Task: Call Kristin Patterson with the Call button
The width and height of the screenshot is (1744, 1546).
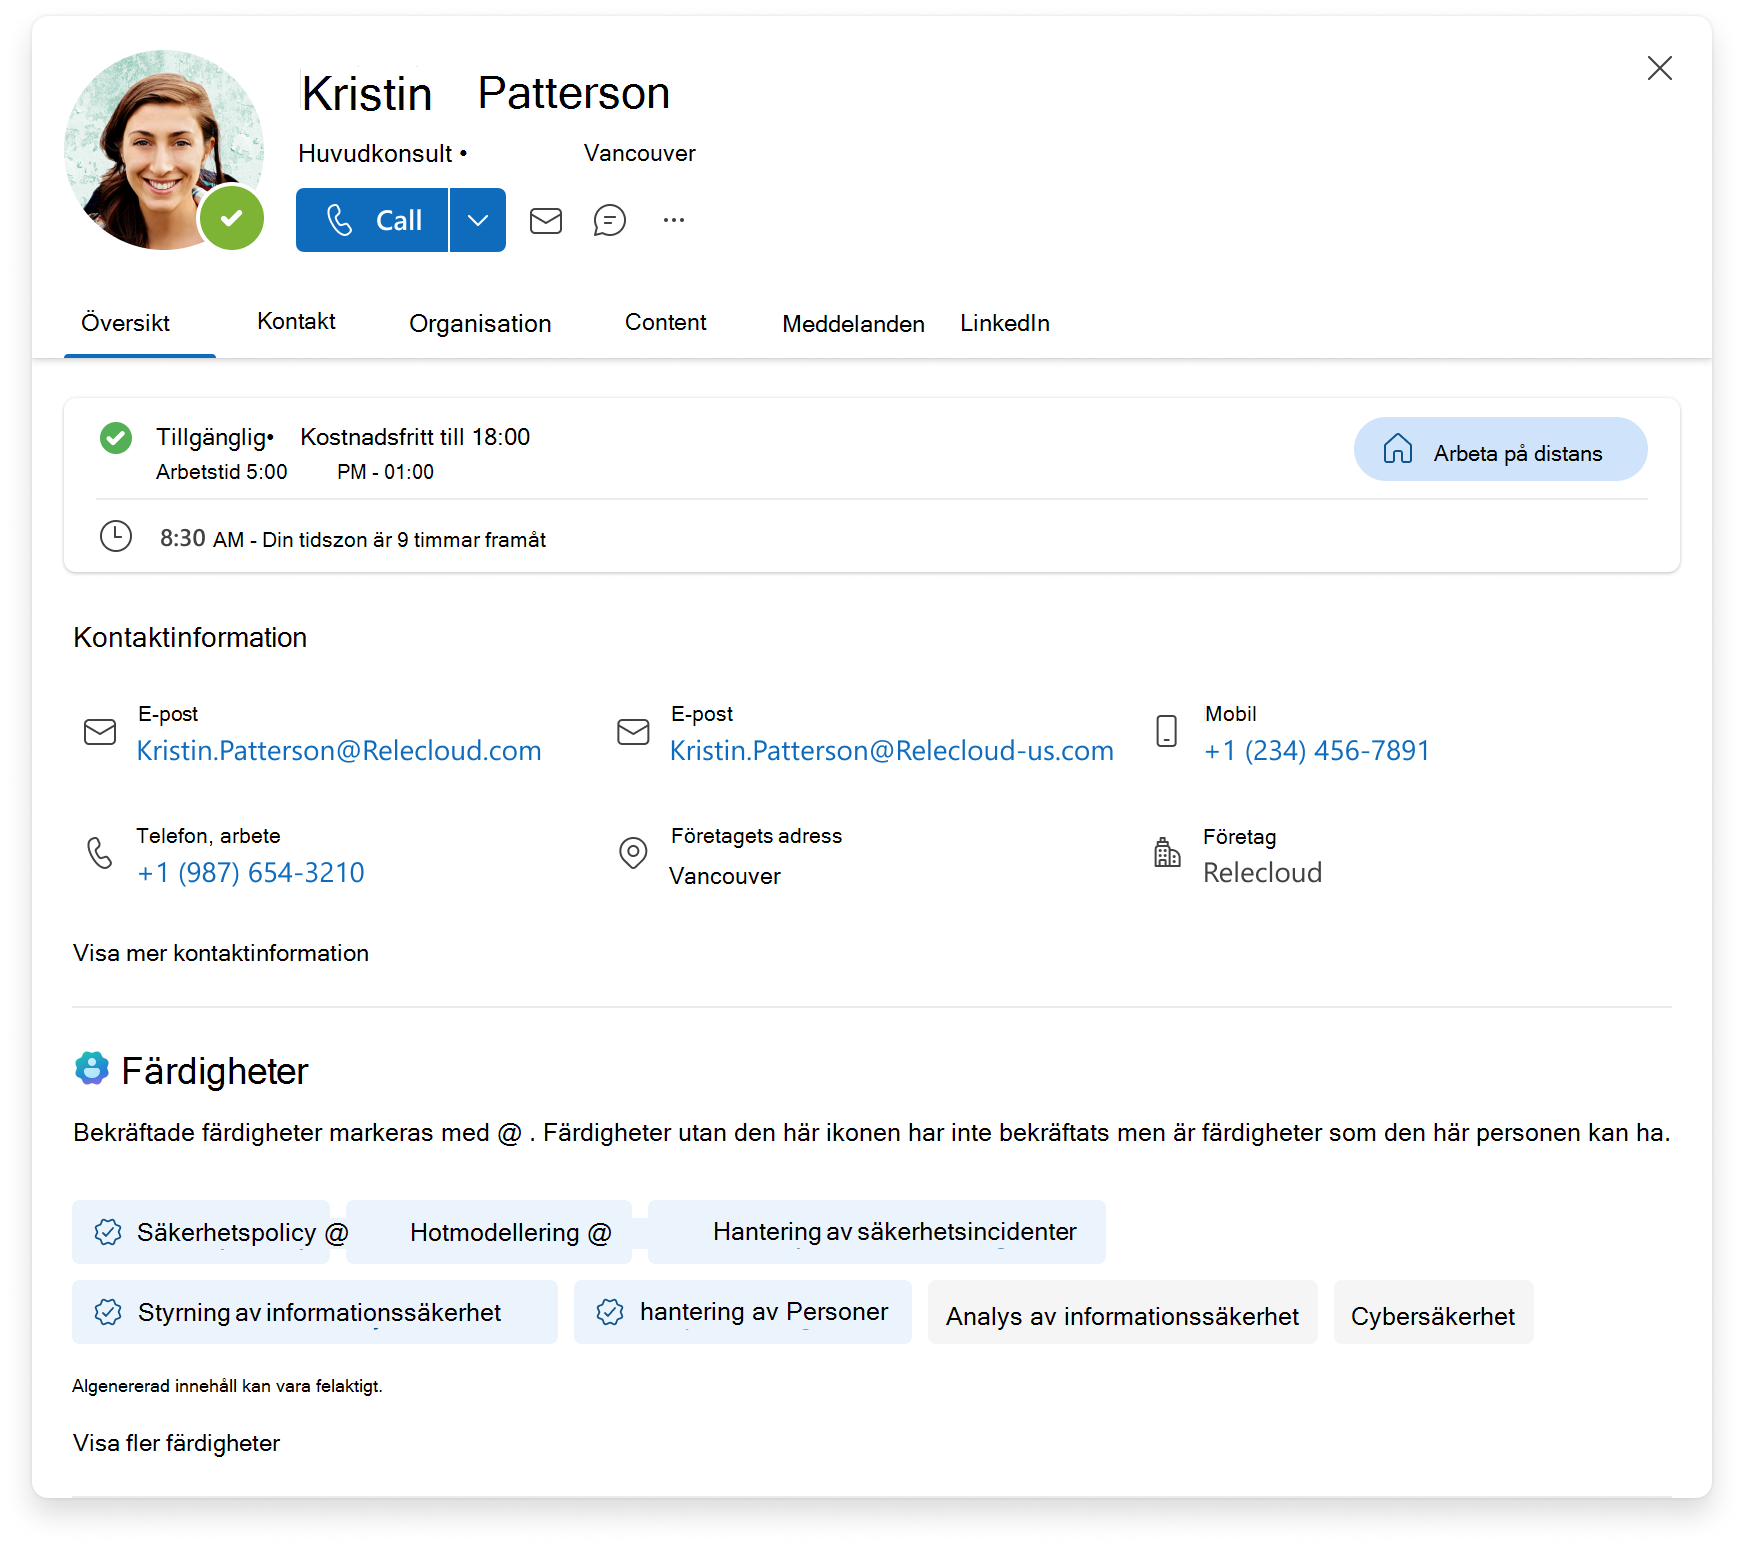Action: point(372,220)
